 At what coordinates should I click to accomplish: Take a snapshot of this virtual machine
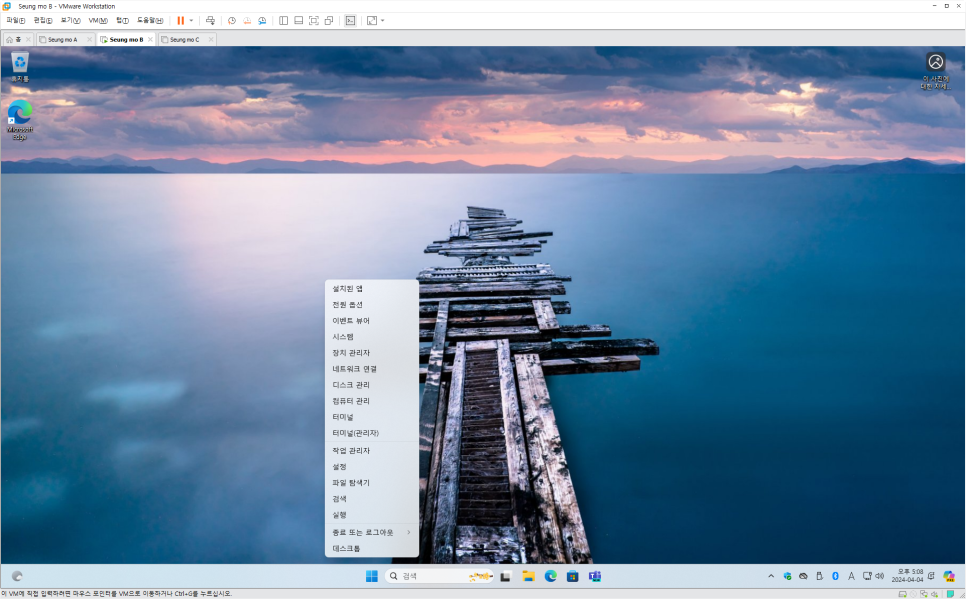pyautogui.click(x=231, y=20)
